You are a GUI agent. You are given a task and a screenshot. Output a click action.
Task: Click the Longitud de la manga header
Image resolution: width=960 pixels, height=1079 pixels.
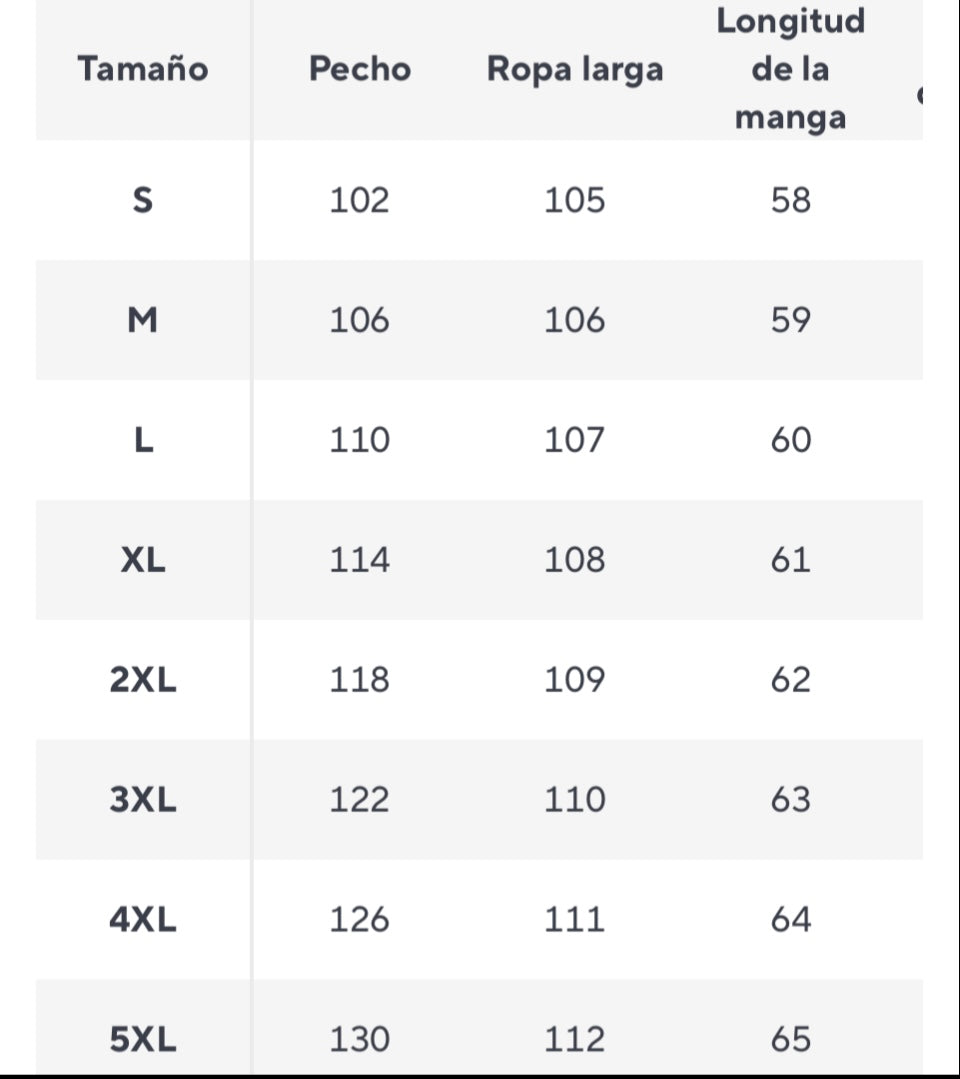[790, 70]
